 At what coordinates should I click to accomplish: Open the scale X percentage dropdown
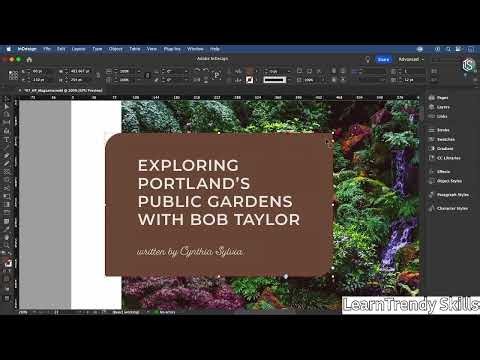(139, 71)
